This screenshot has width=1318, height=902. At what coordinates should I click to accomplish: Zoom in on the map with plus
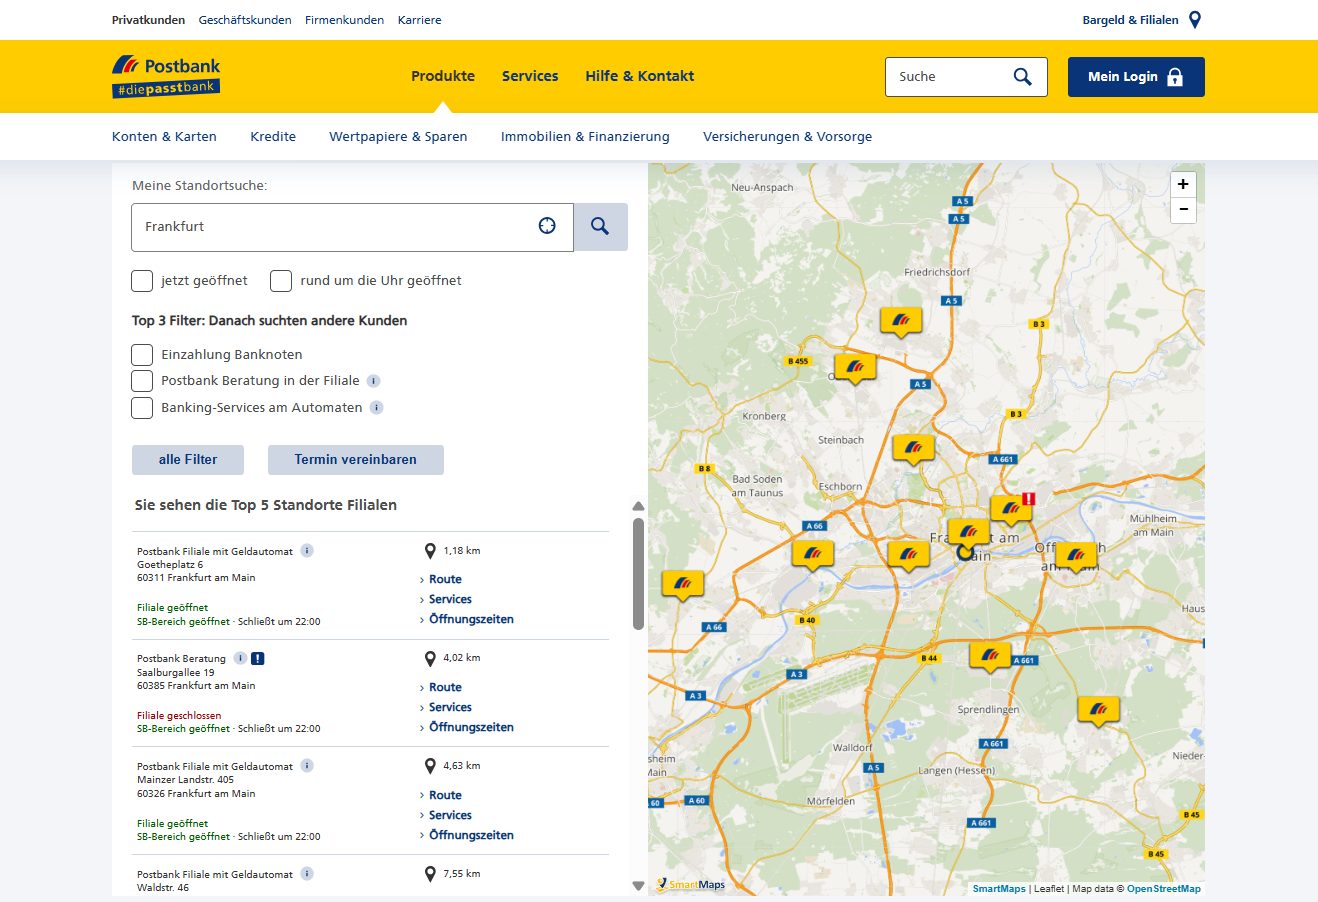(x=1183, y=184)
